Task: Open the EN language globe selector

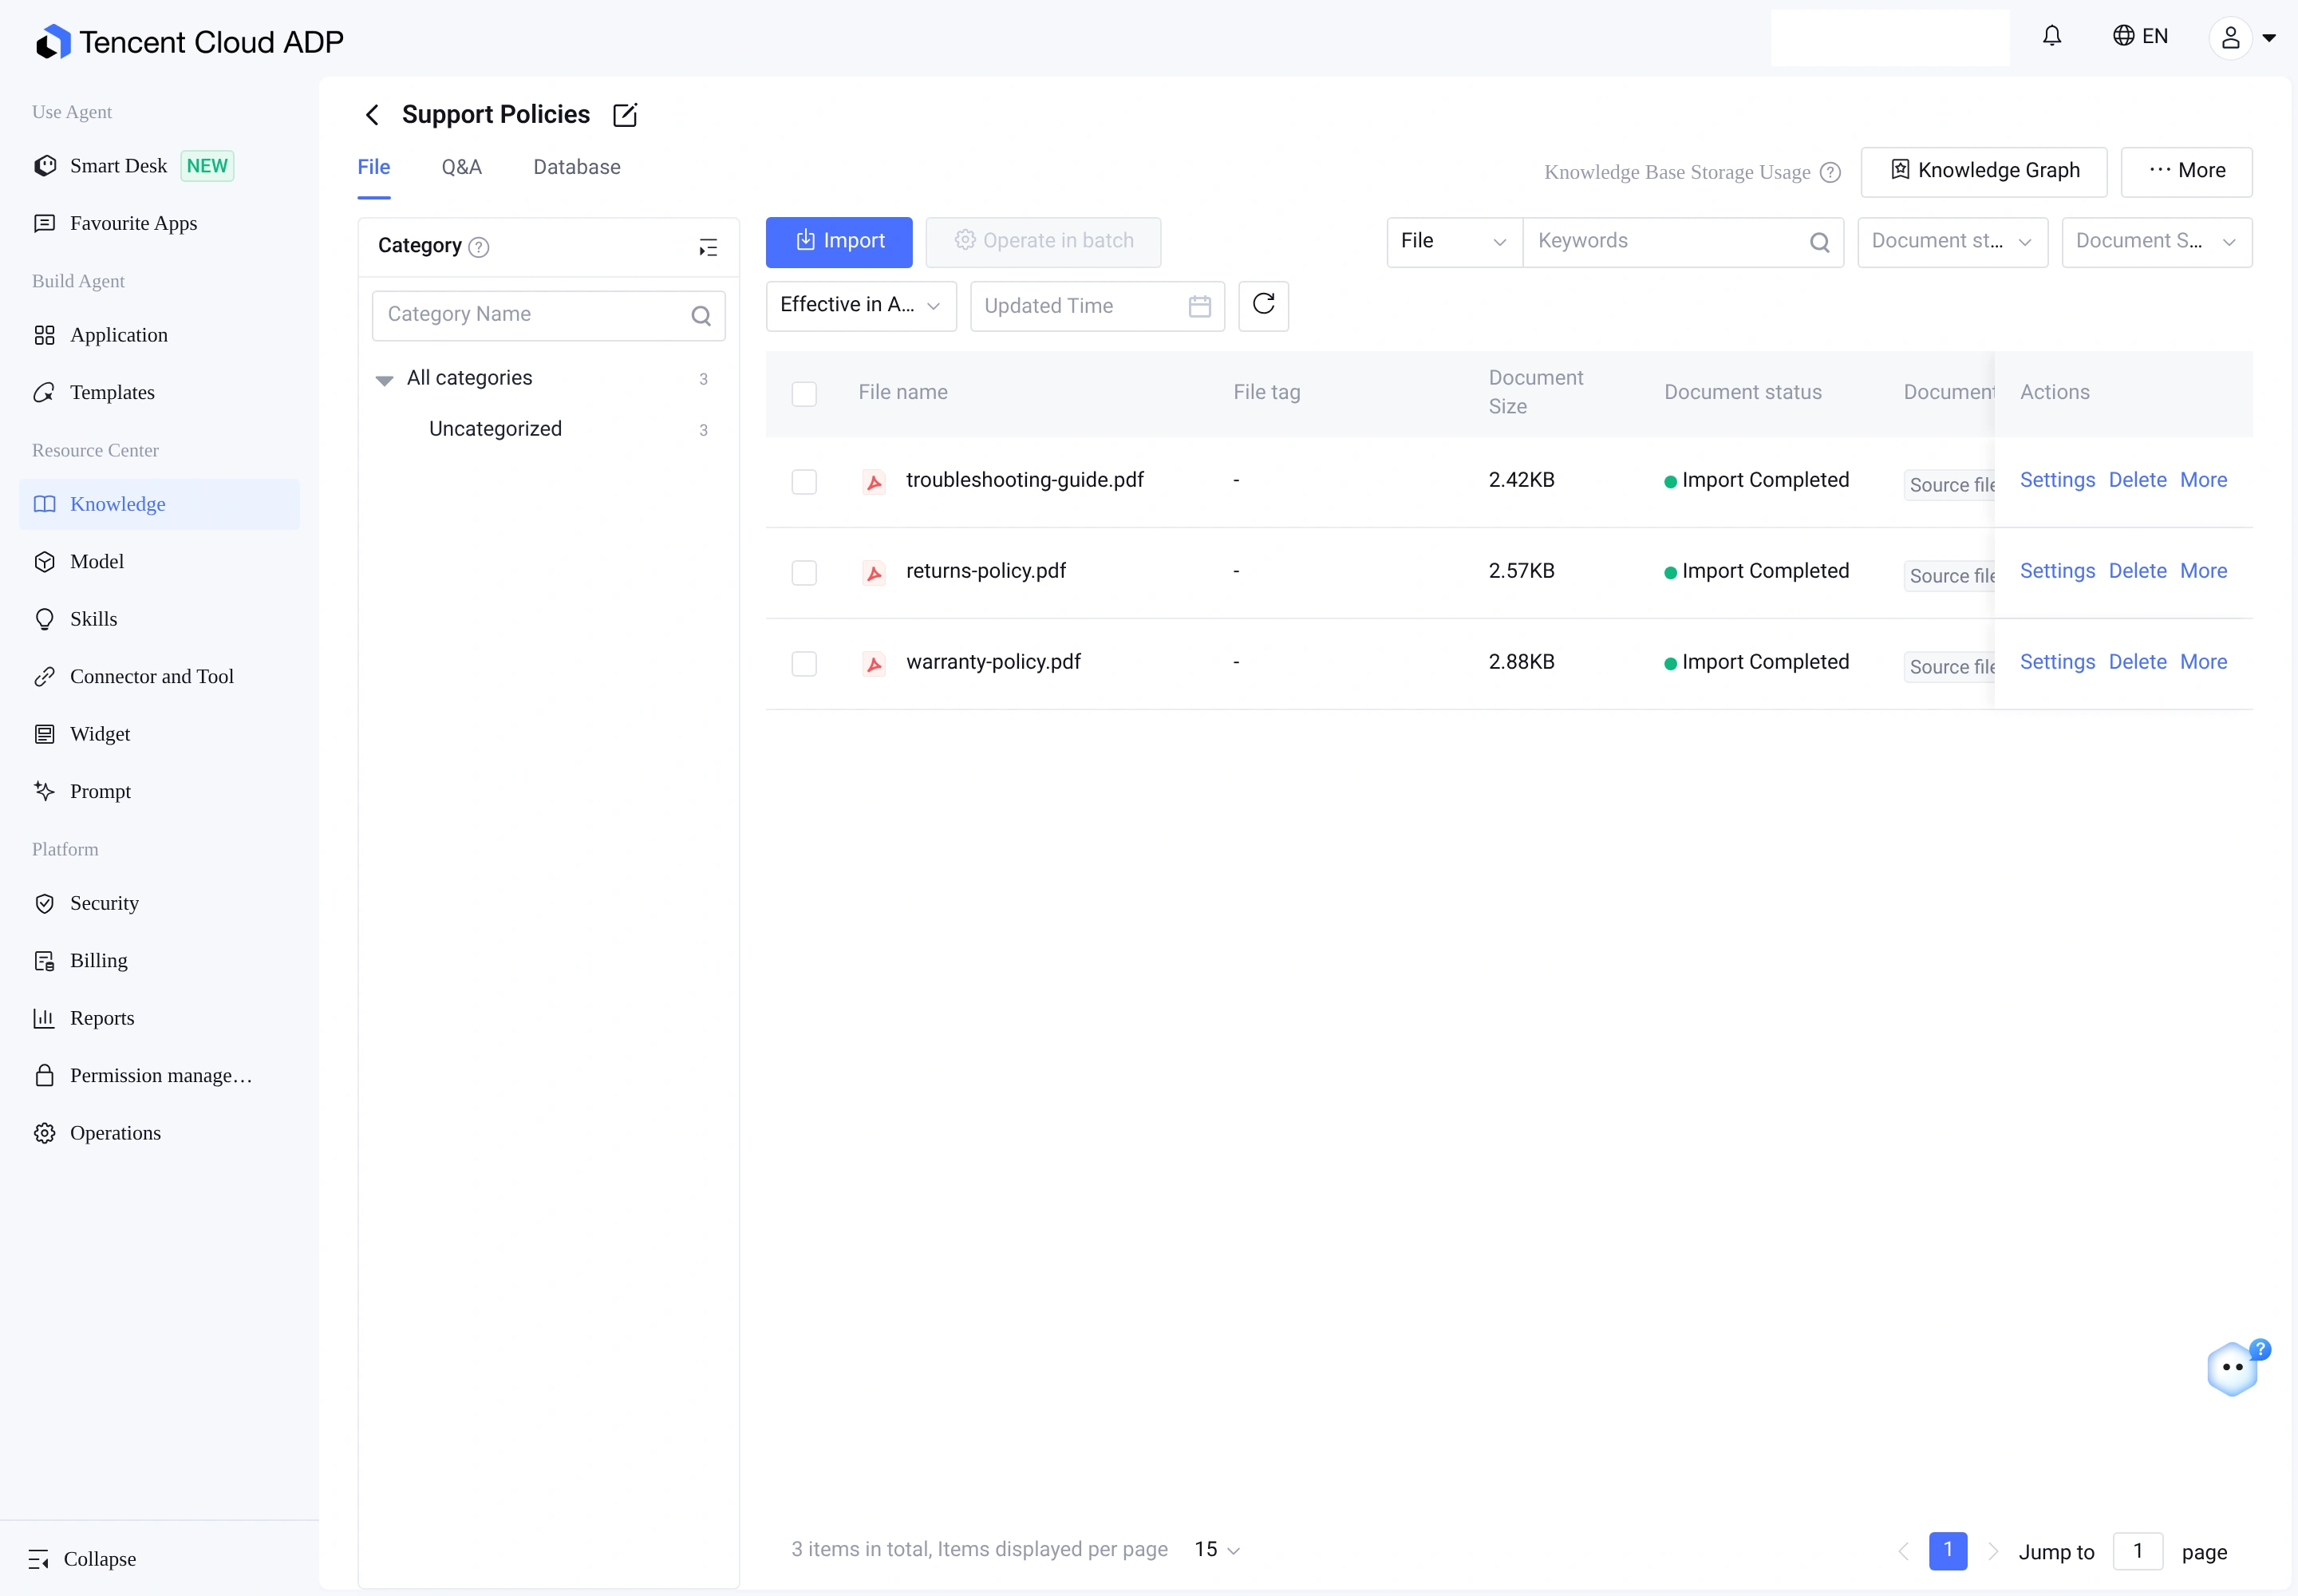Action: (x=2140, y=37)
